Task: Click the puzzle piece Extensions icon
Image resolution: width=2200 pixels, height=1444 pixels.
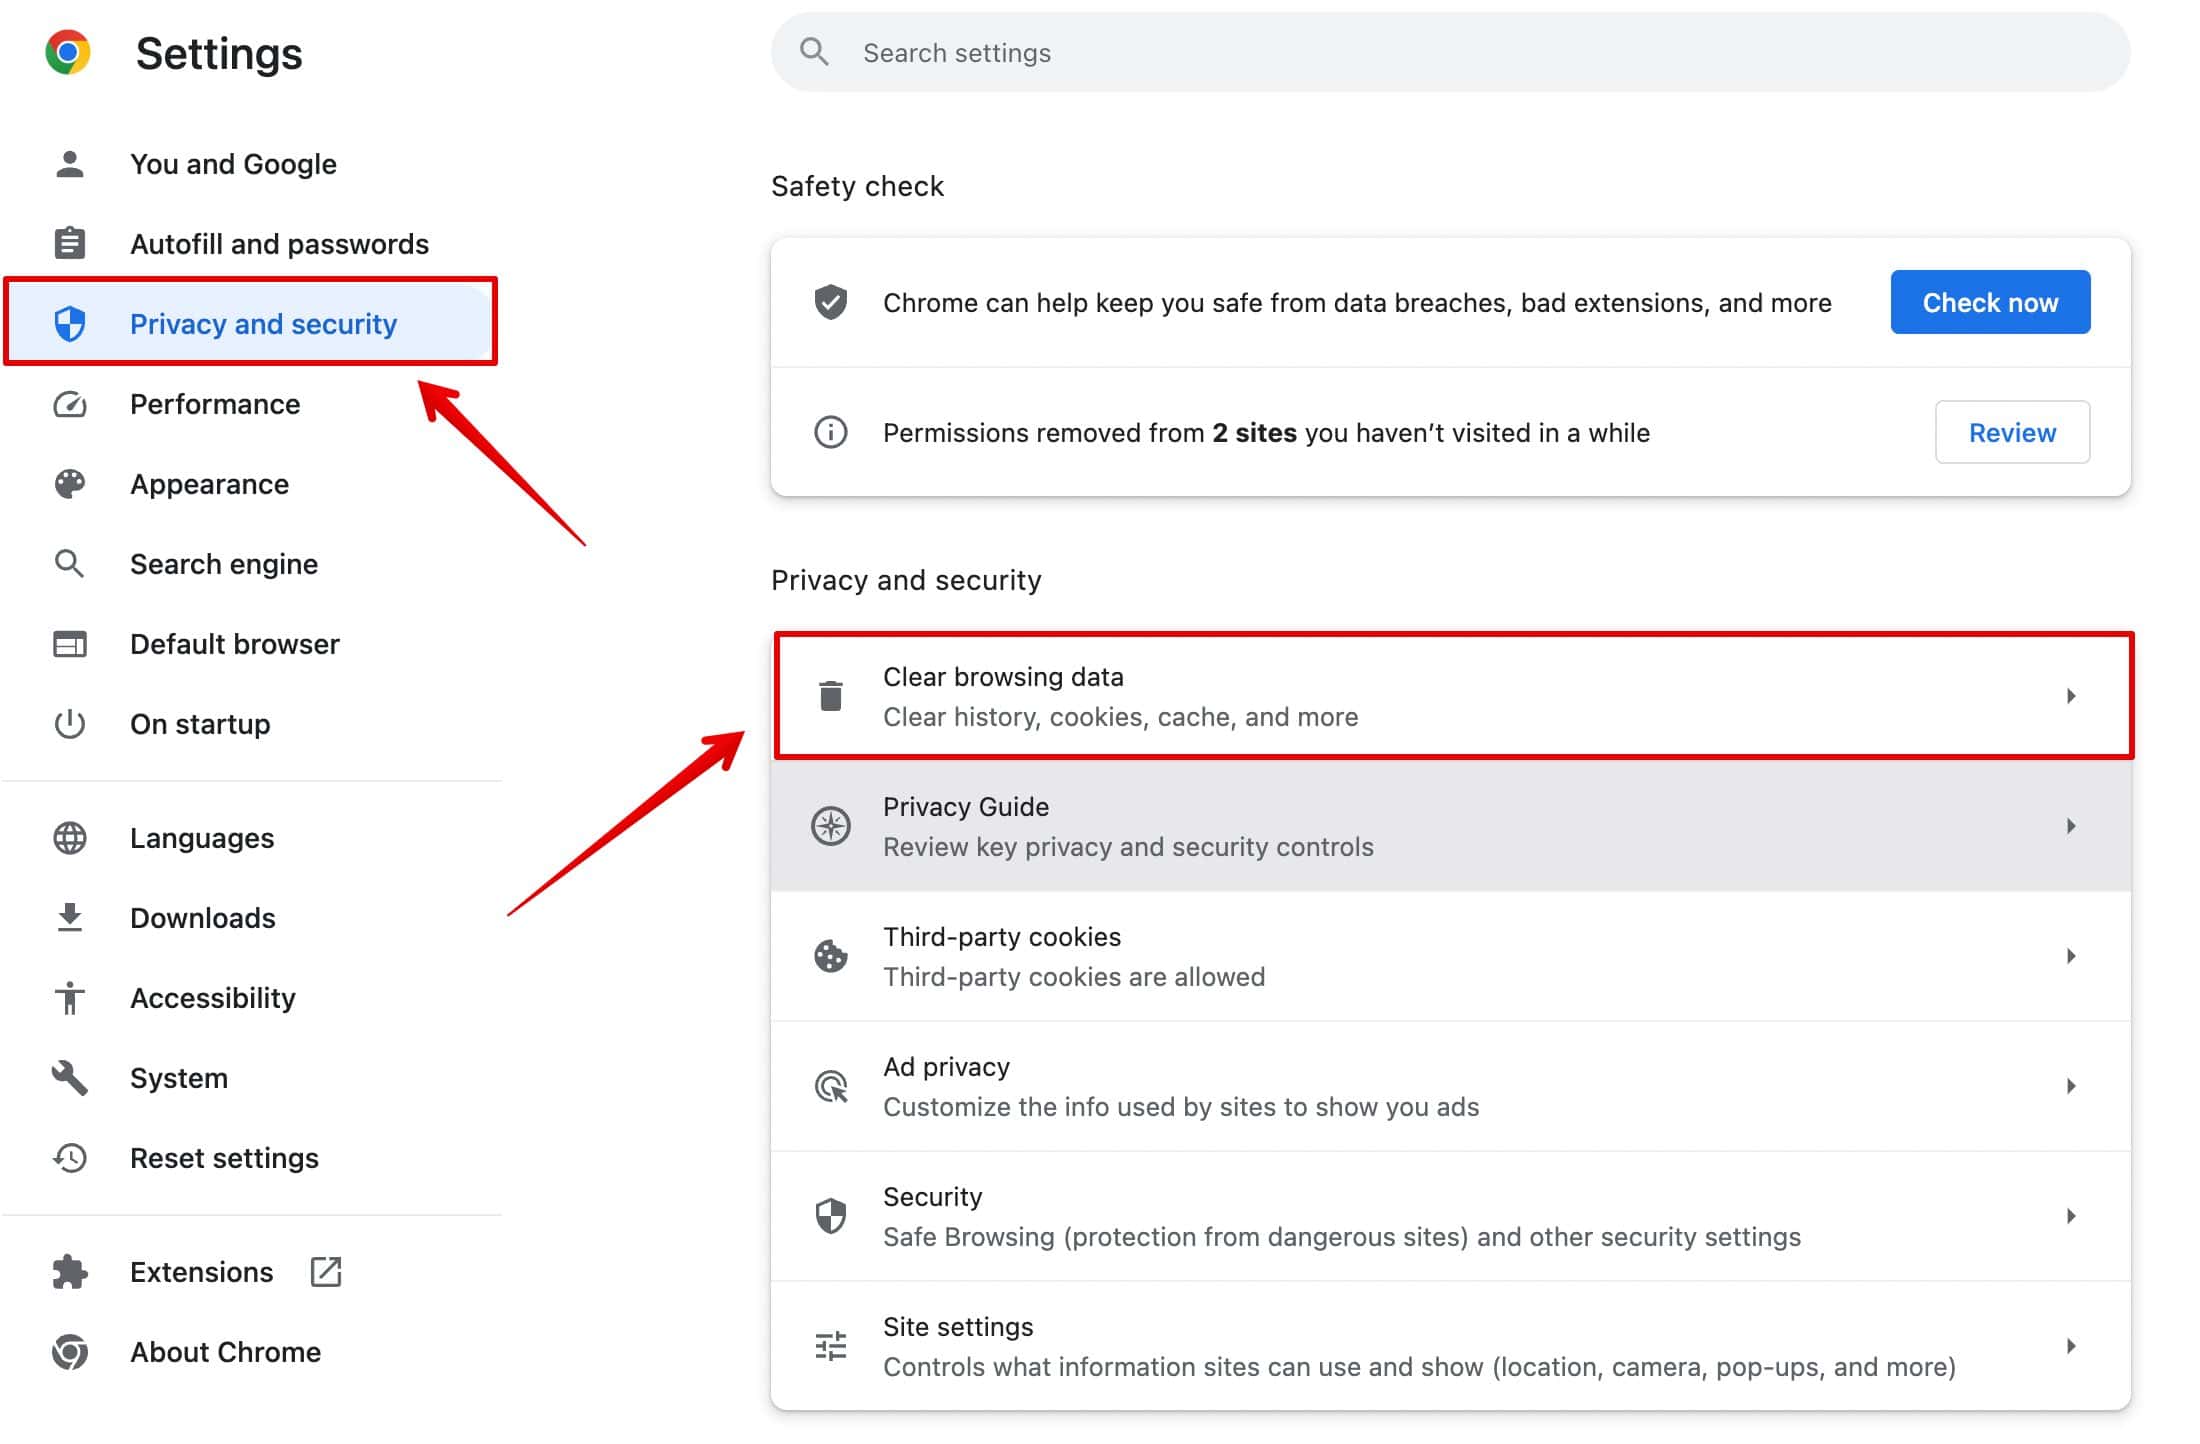Action: pyautogui.click(x=70, y=1272)
